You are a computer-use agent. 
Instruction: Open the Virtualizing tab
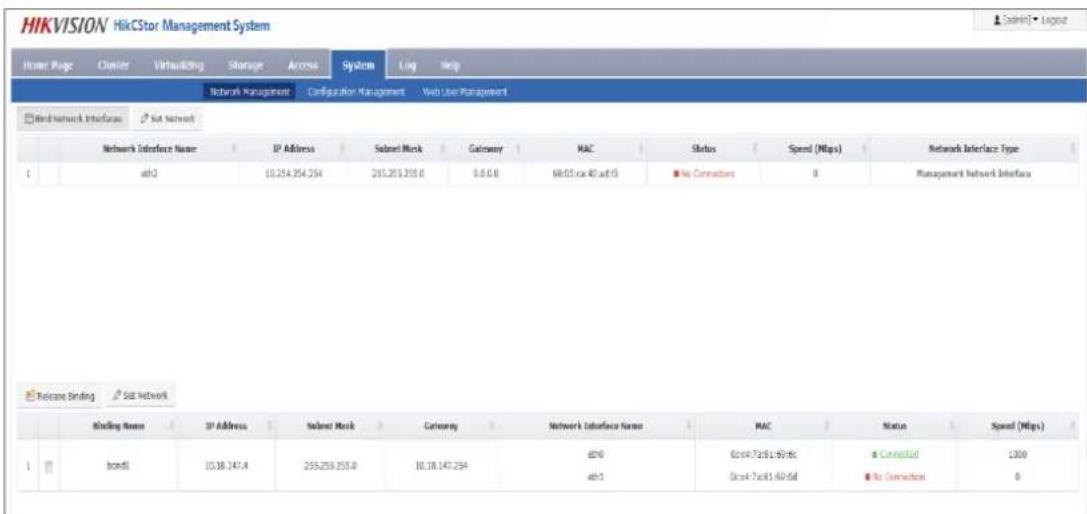pos(177,65)
